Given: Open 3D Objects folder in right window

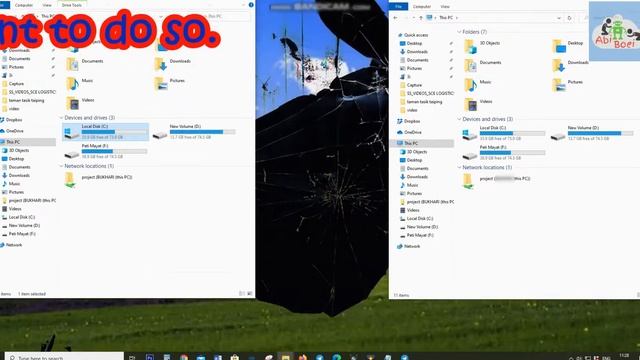Looking at the screenshot, I should [x=482, y=46].
